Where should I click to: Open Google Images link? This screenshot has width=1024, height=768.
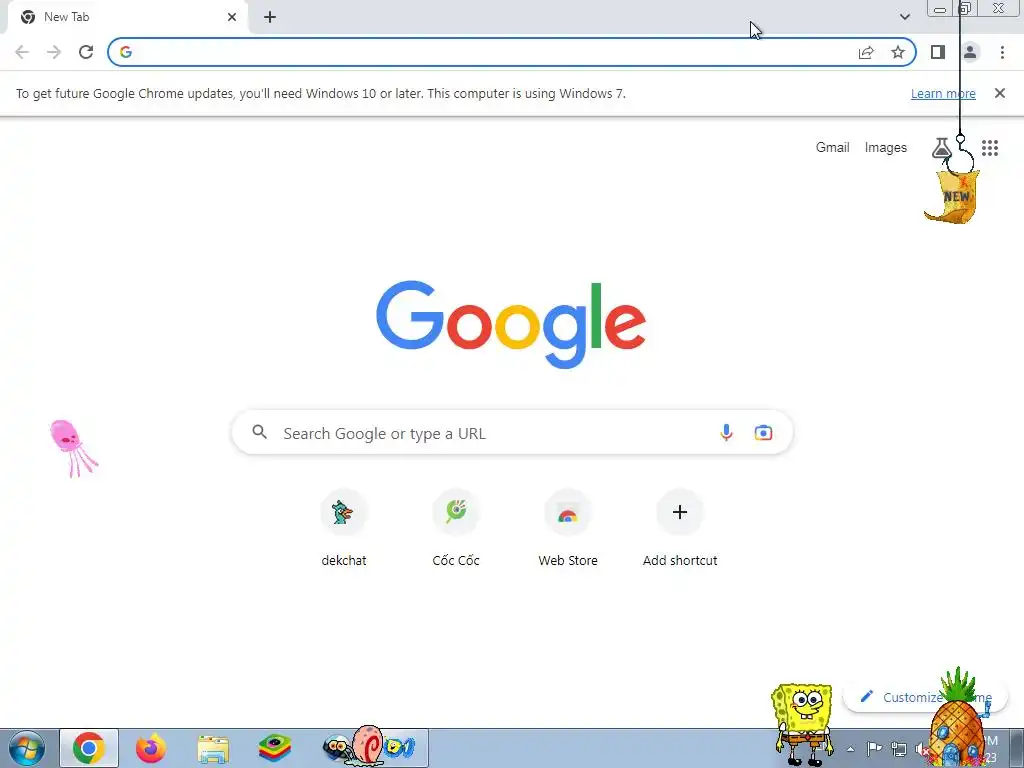click(x=886, y=148)
